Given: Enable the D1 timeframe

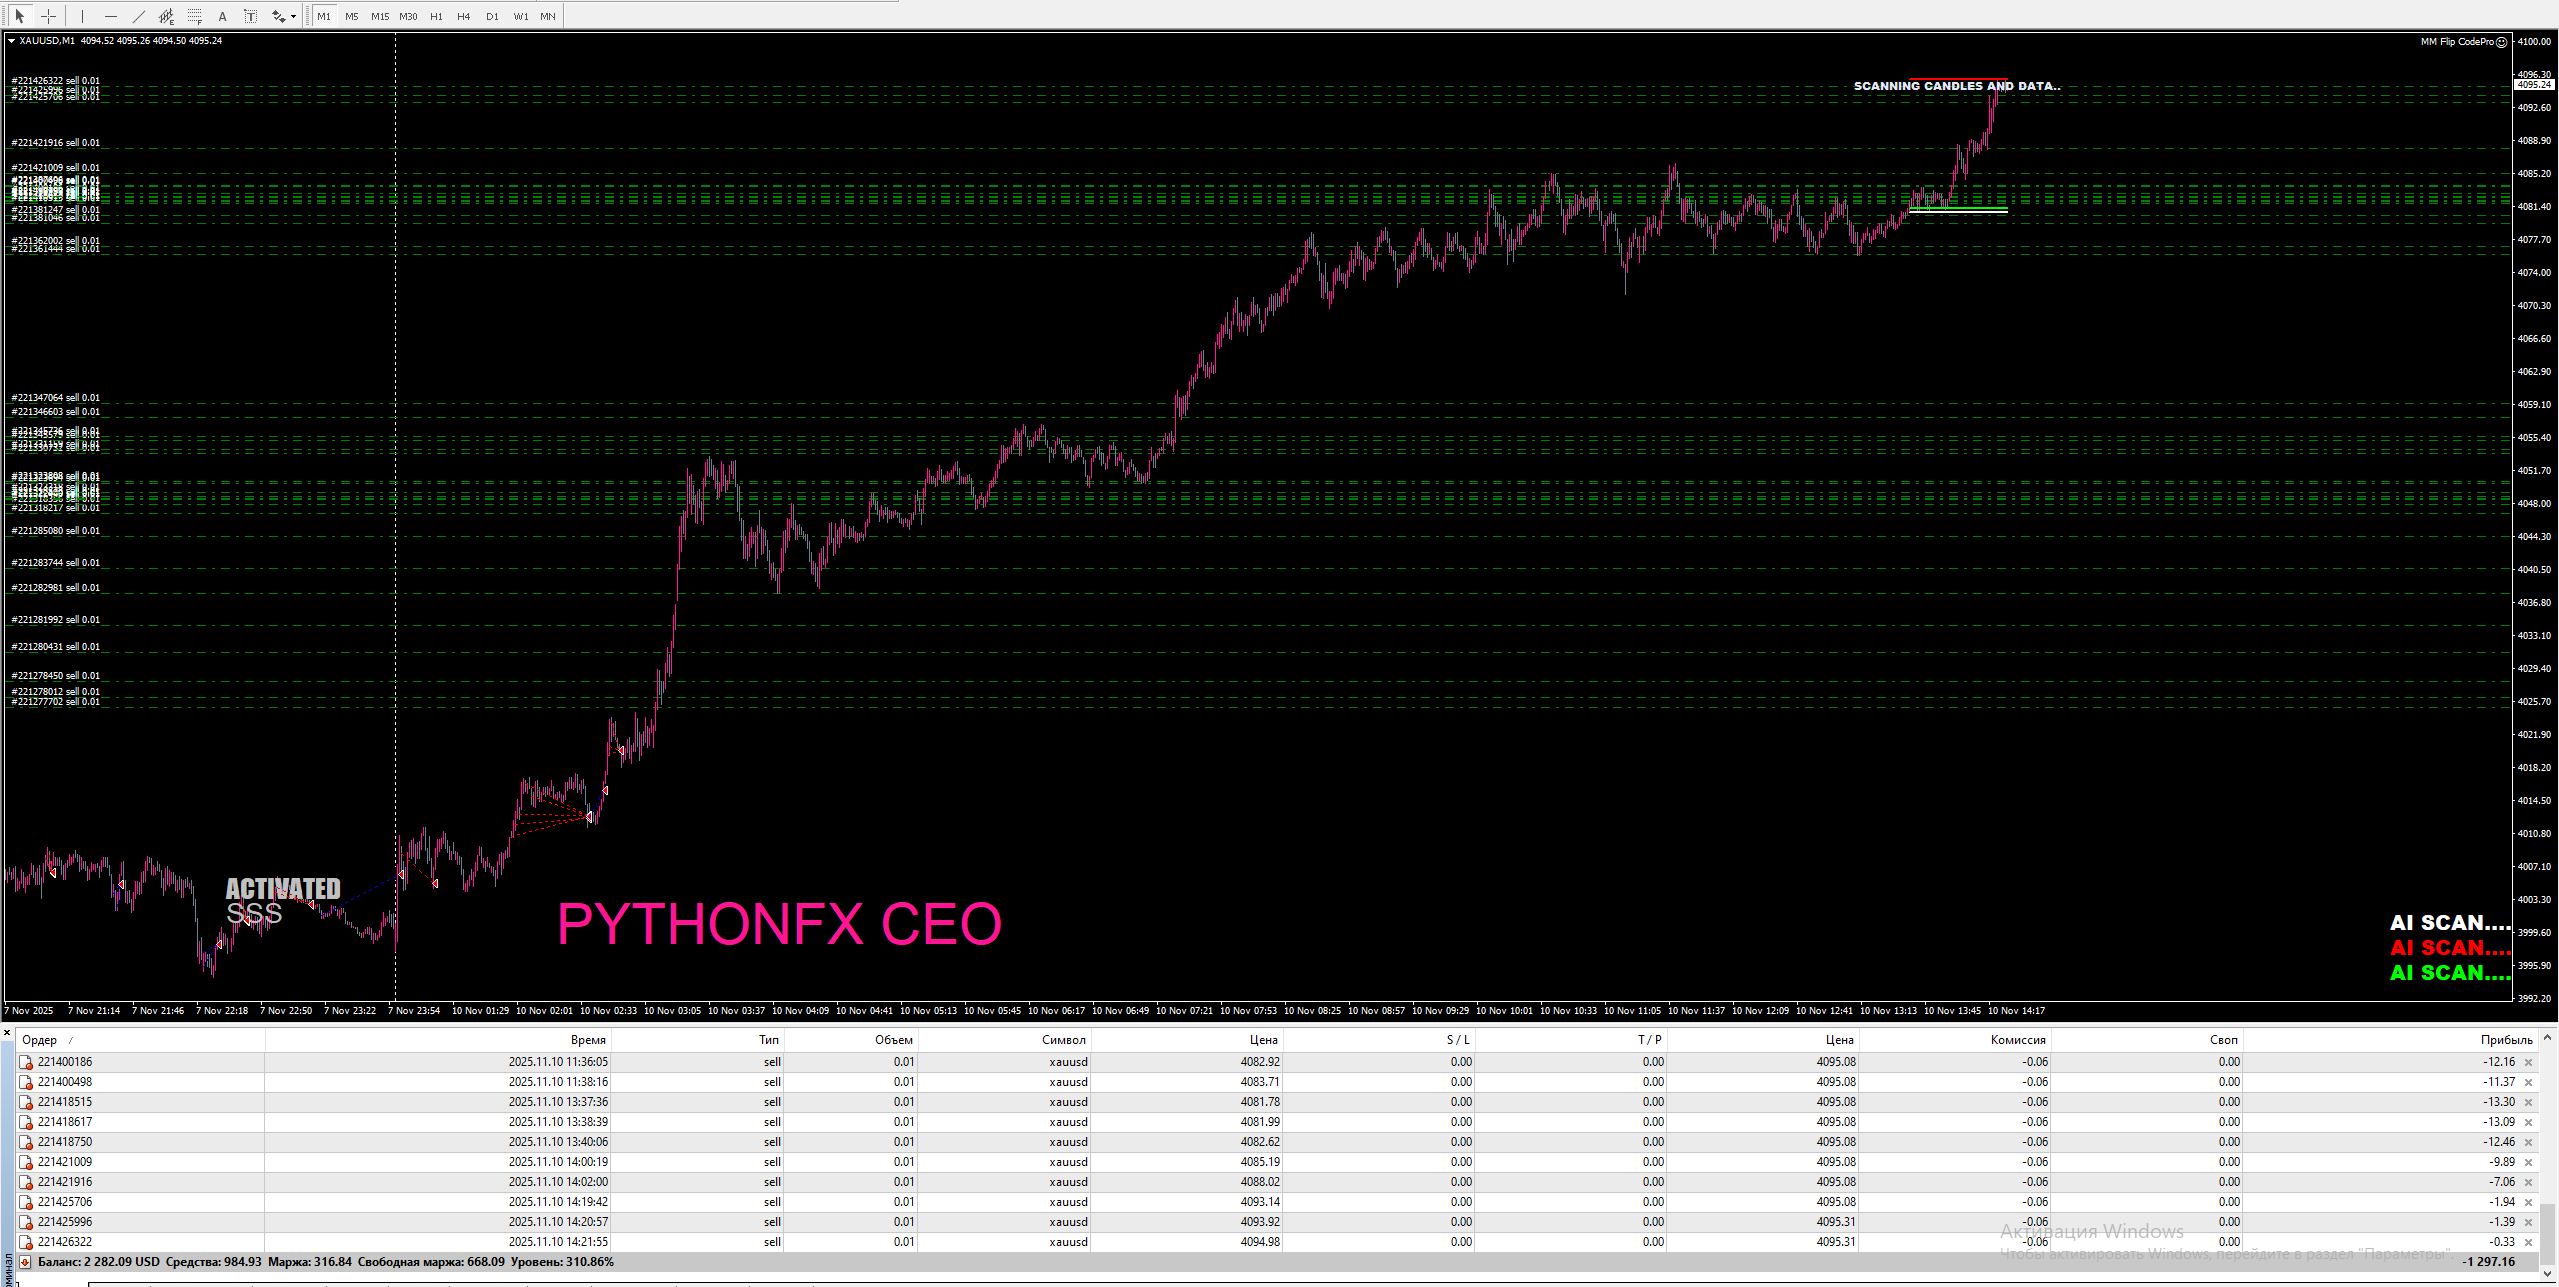Looking at the screenshot, I should pos(492,16).
